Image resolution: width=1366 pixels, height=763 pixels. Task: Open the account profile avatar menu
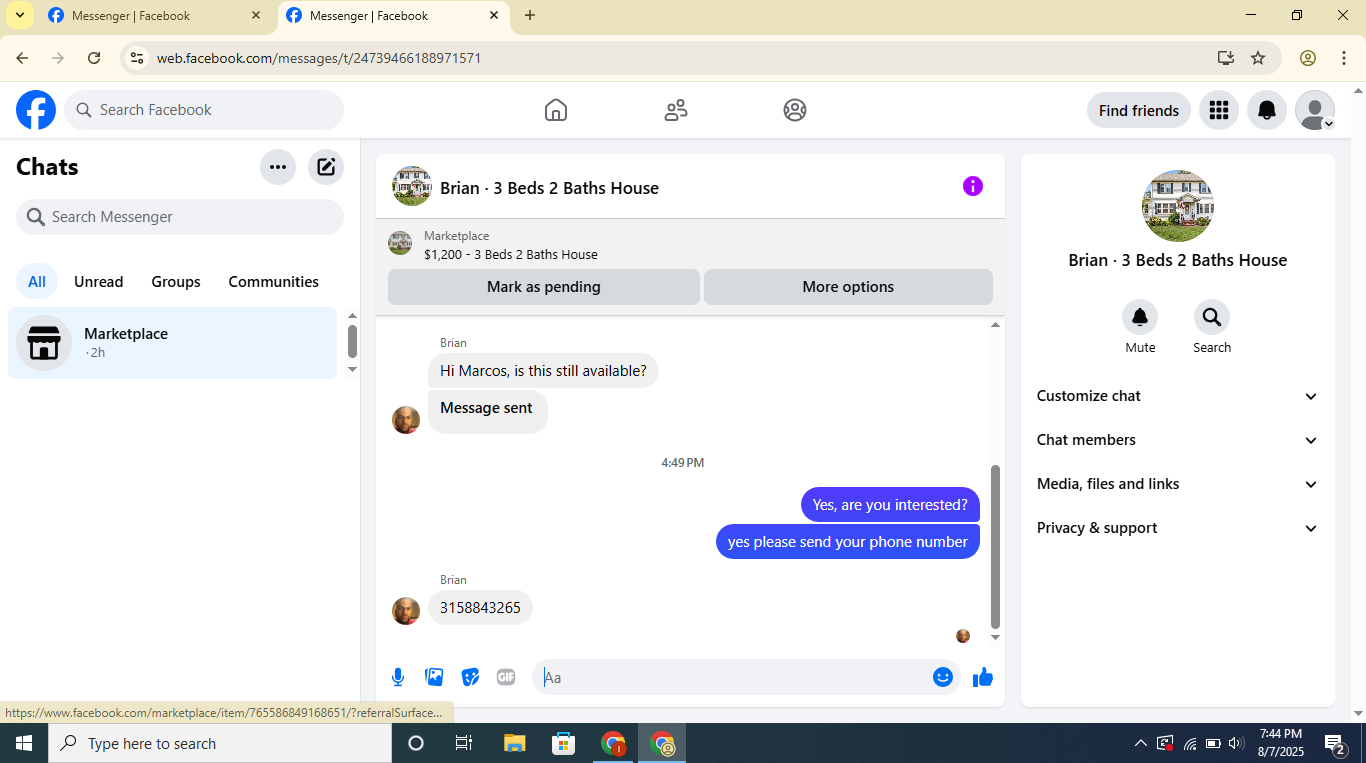1315,110
